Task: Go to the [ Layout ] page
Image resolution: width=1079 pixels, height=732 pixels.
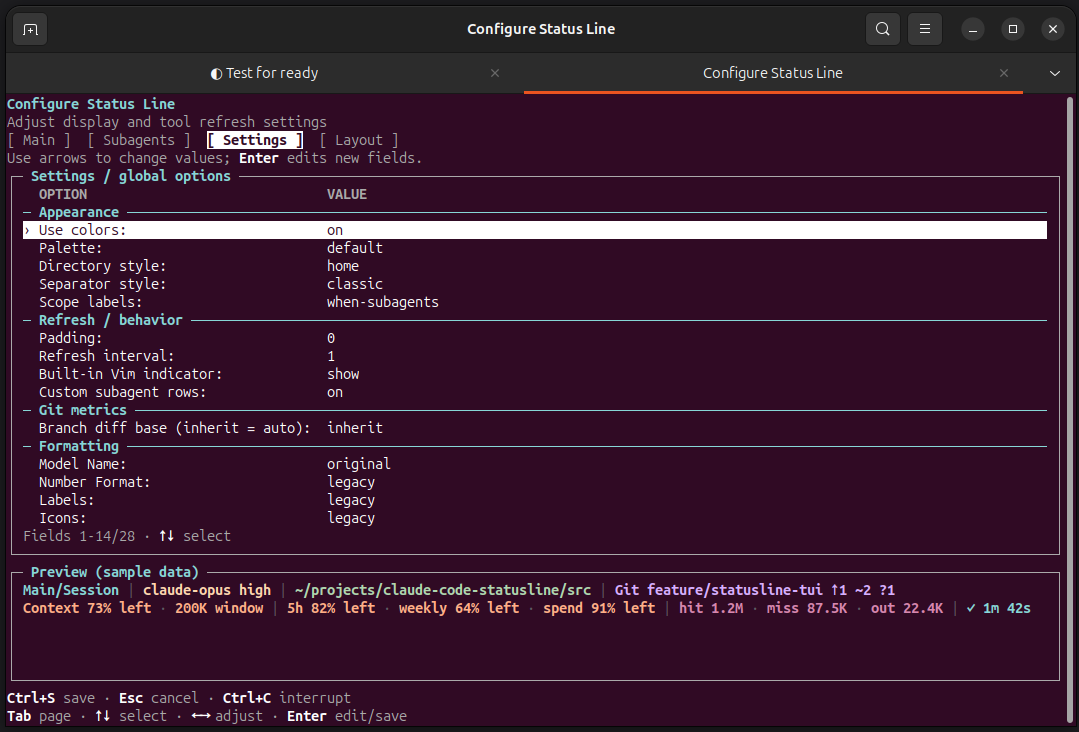Action: point(359,140)
